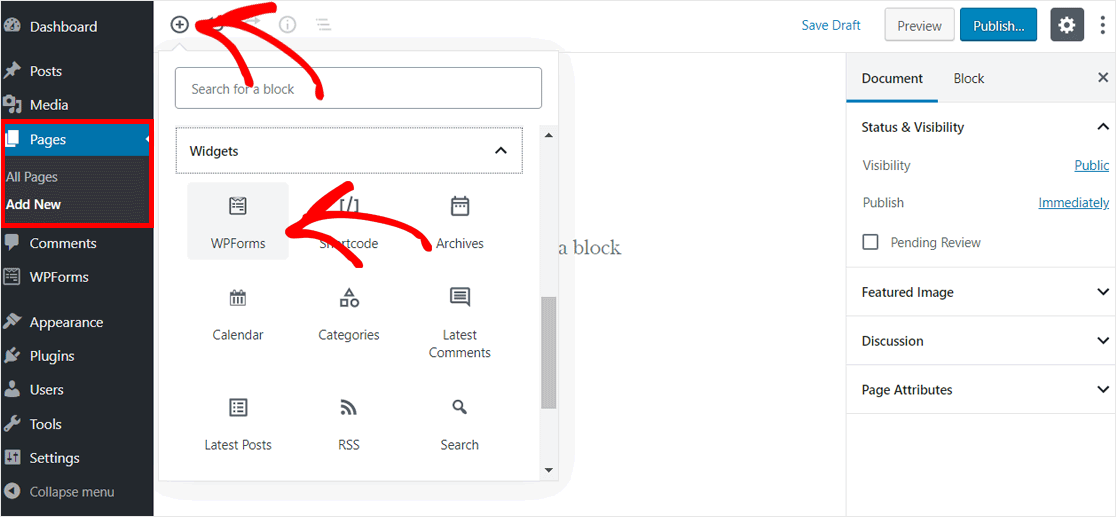Click the Add block plus icon
Screen dimensions: 1116x517
click(179, 25)
